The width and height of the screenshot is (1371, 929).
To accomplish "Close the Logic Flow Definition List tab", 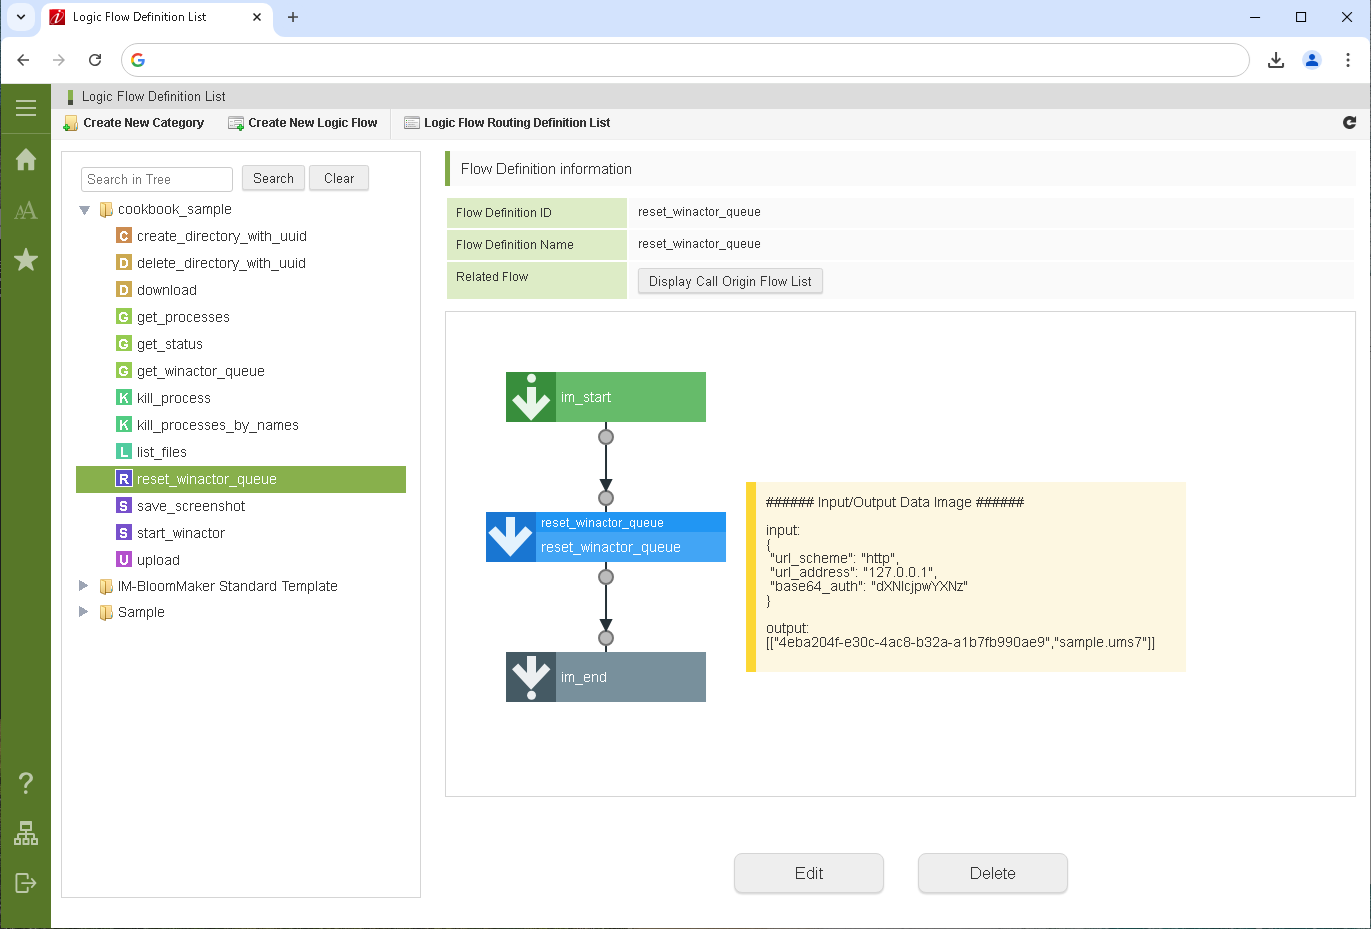I will [x=257, y=17].
